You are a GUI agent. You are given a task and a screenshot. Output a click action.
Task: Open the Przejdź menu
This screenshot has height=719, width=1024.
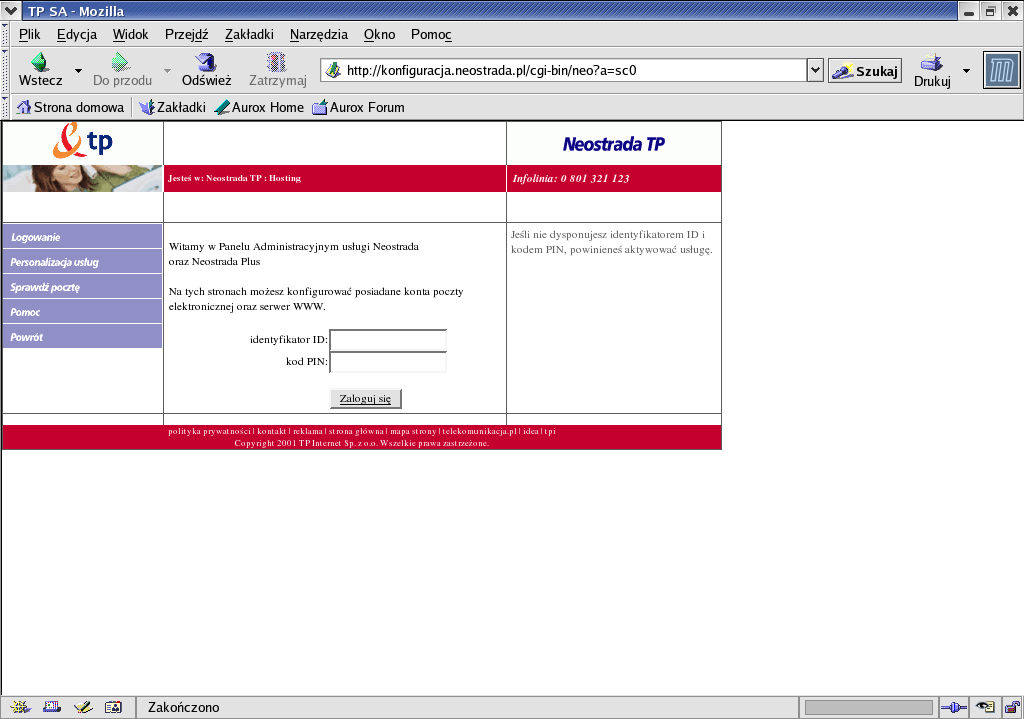pos(186,35)
